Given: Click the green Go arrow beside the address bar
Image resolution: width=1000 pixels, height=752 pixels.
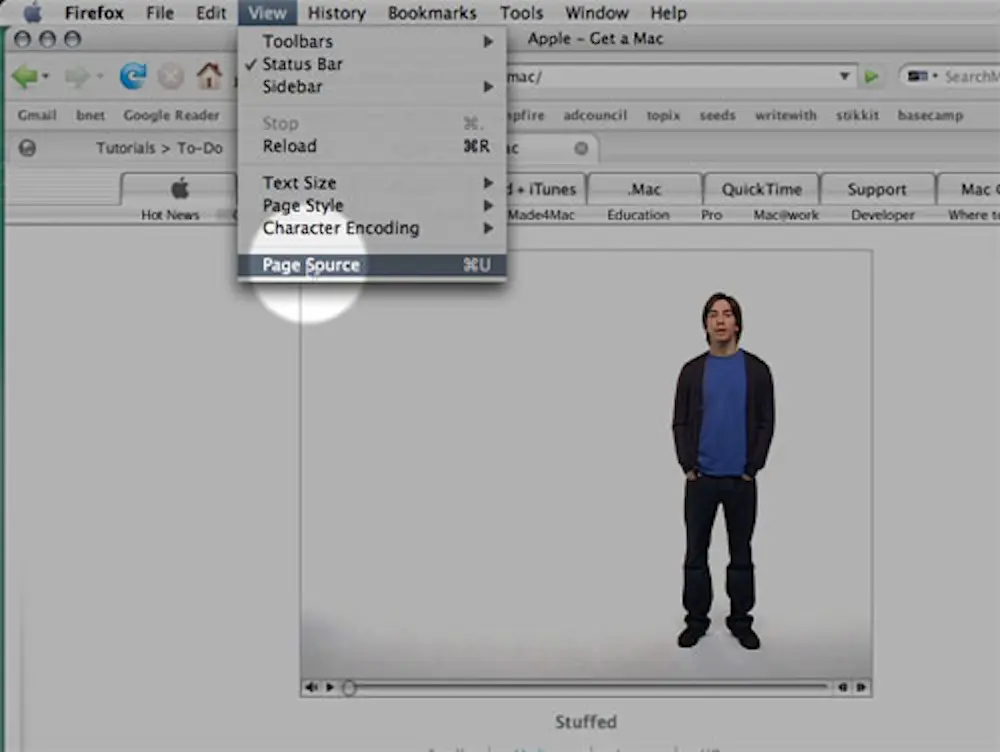Looking at the screenshot, I should pyautogui.click(x=870, y=76).
